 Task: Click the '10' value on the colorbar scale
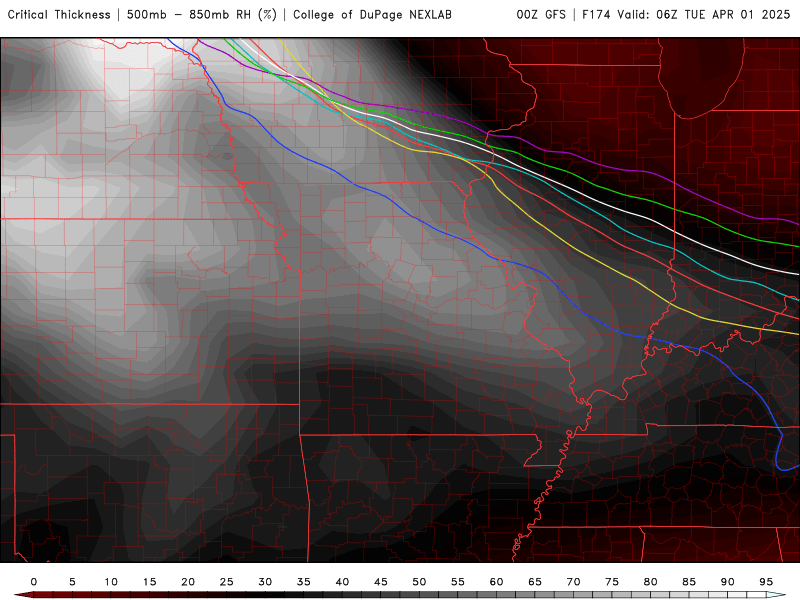click(x=111, y=582)
